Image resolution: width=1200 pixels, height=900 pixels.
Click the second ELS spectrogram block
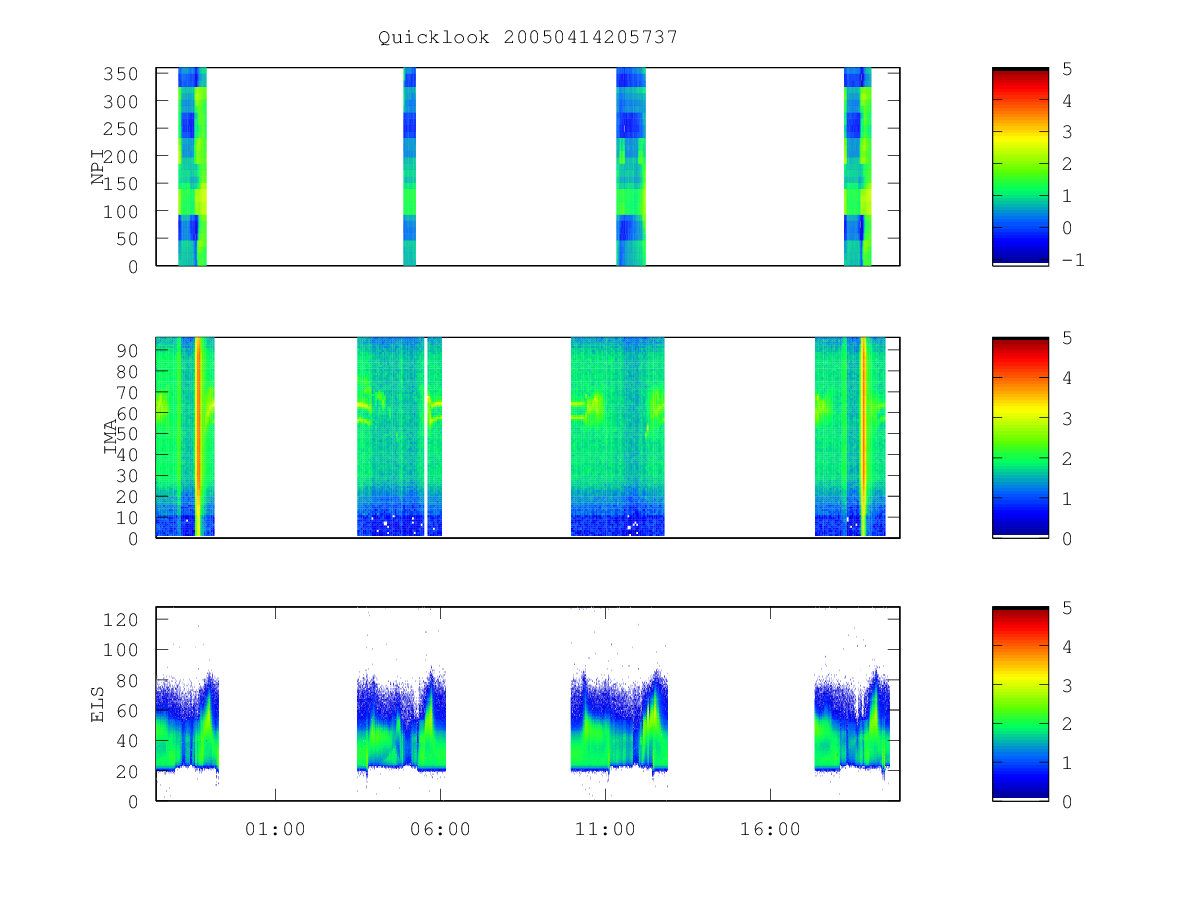pos(401,722)
